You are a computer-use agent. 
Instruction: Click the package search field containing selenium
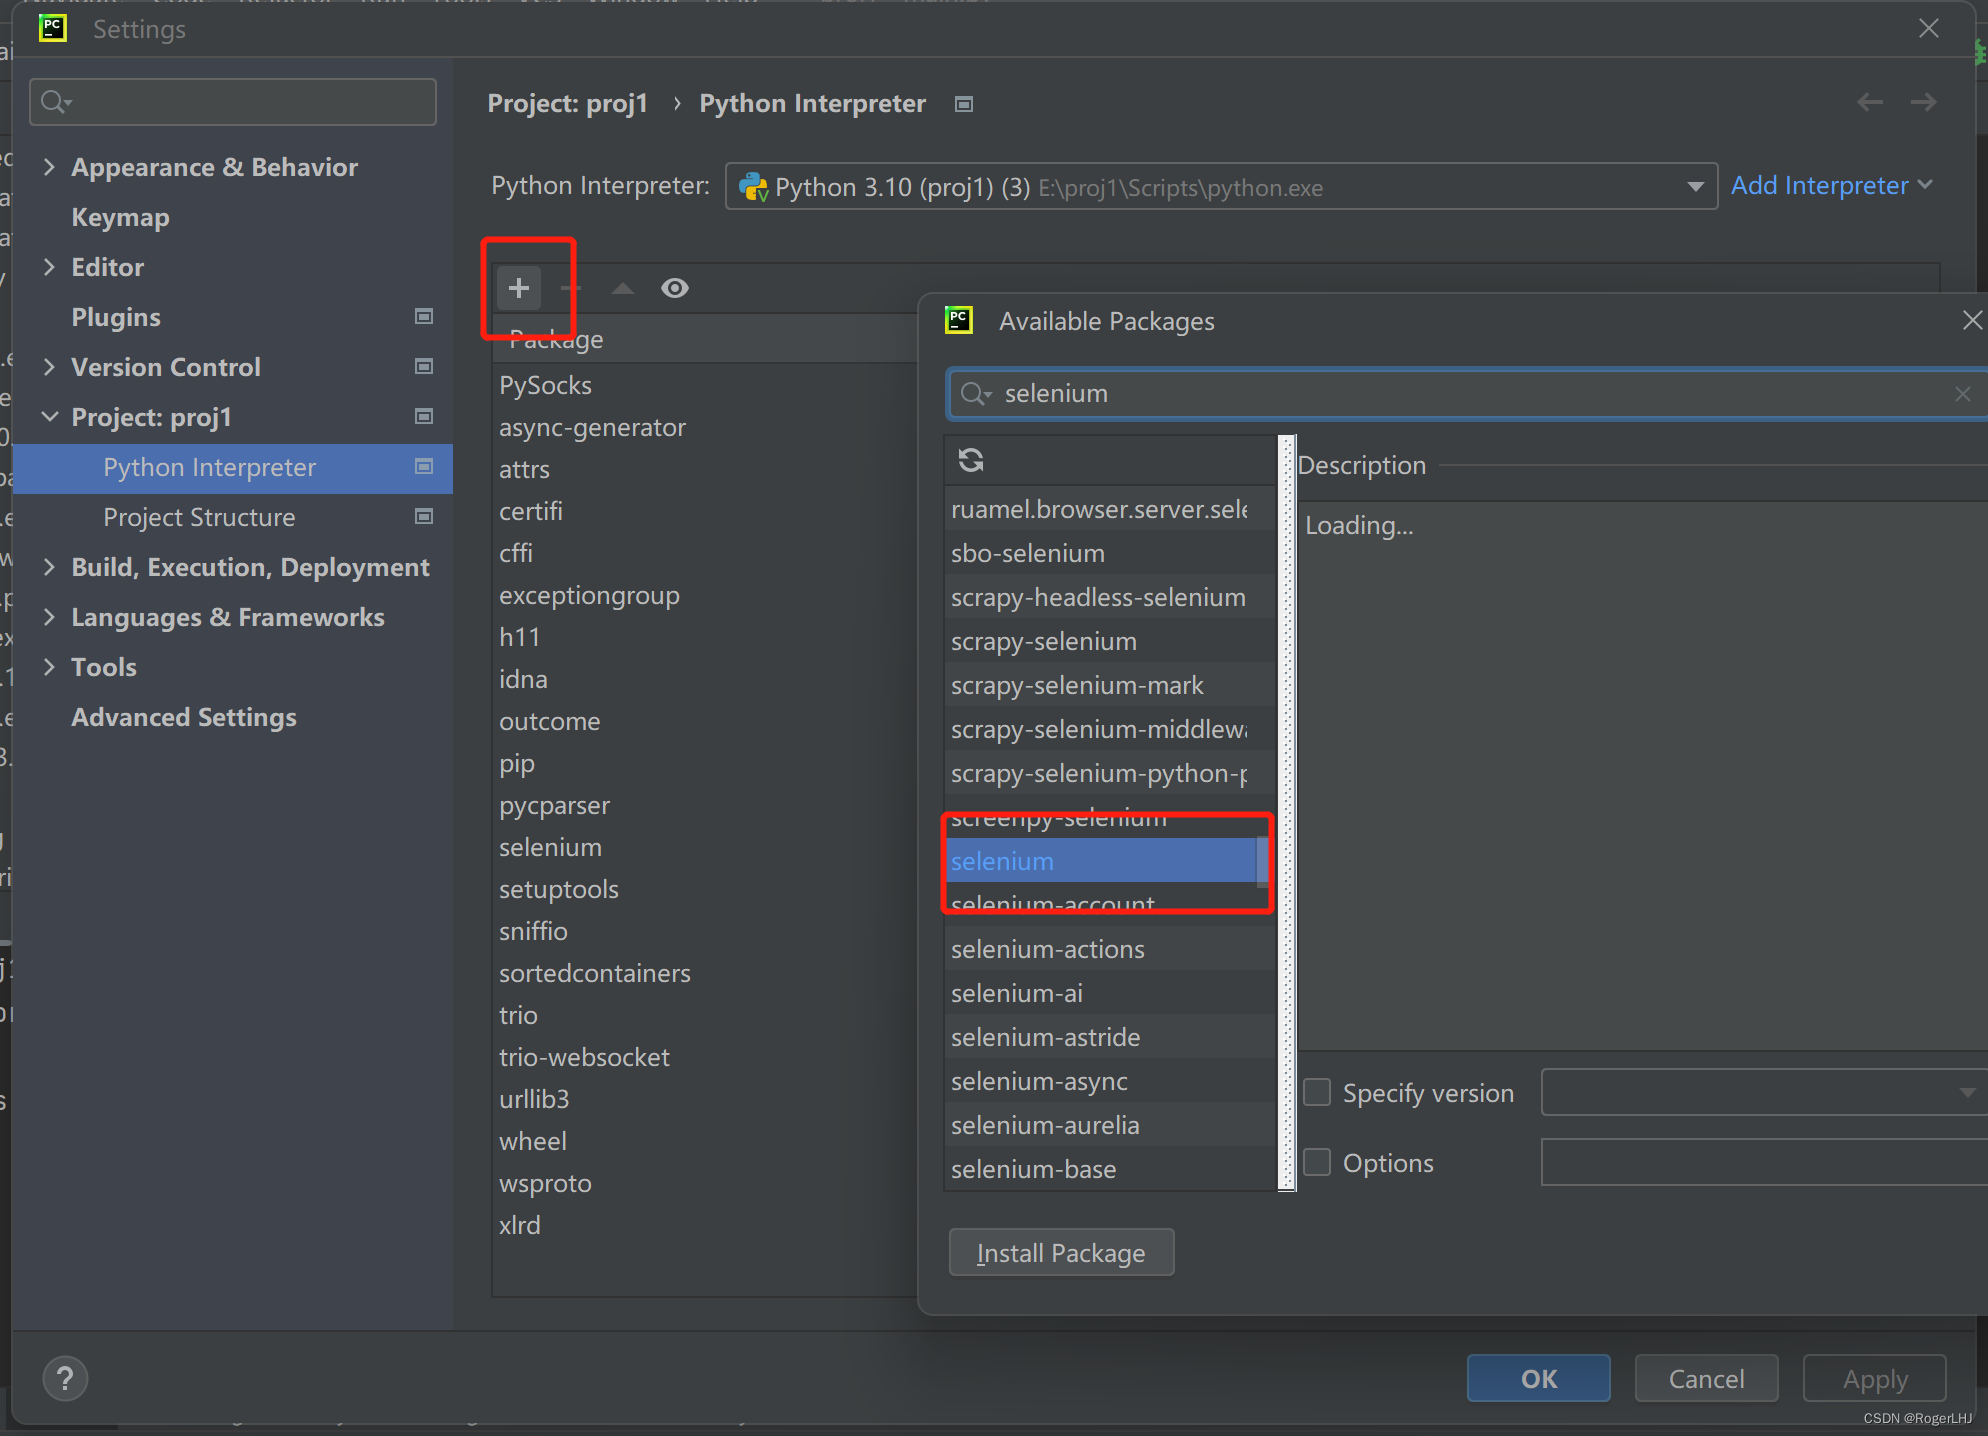(x=1466, y=394)
